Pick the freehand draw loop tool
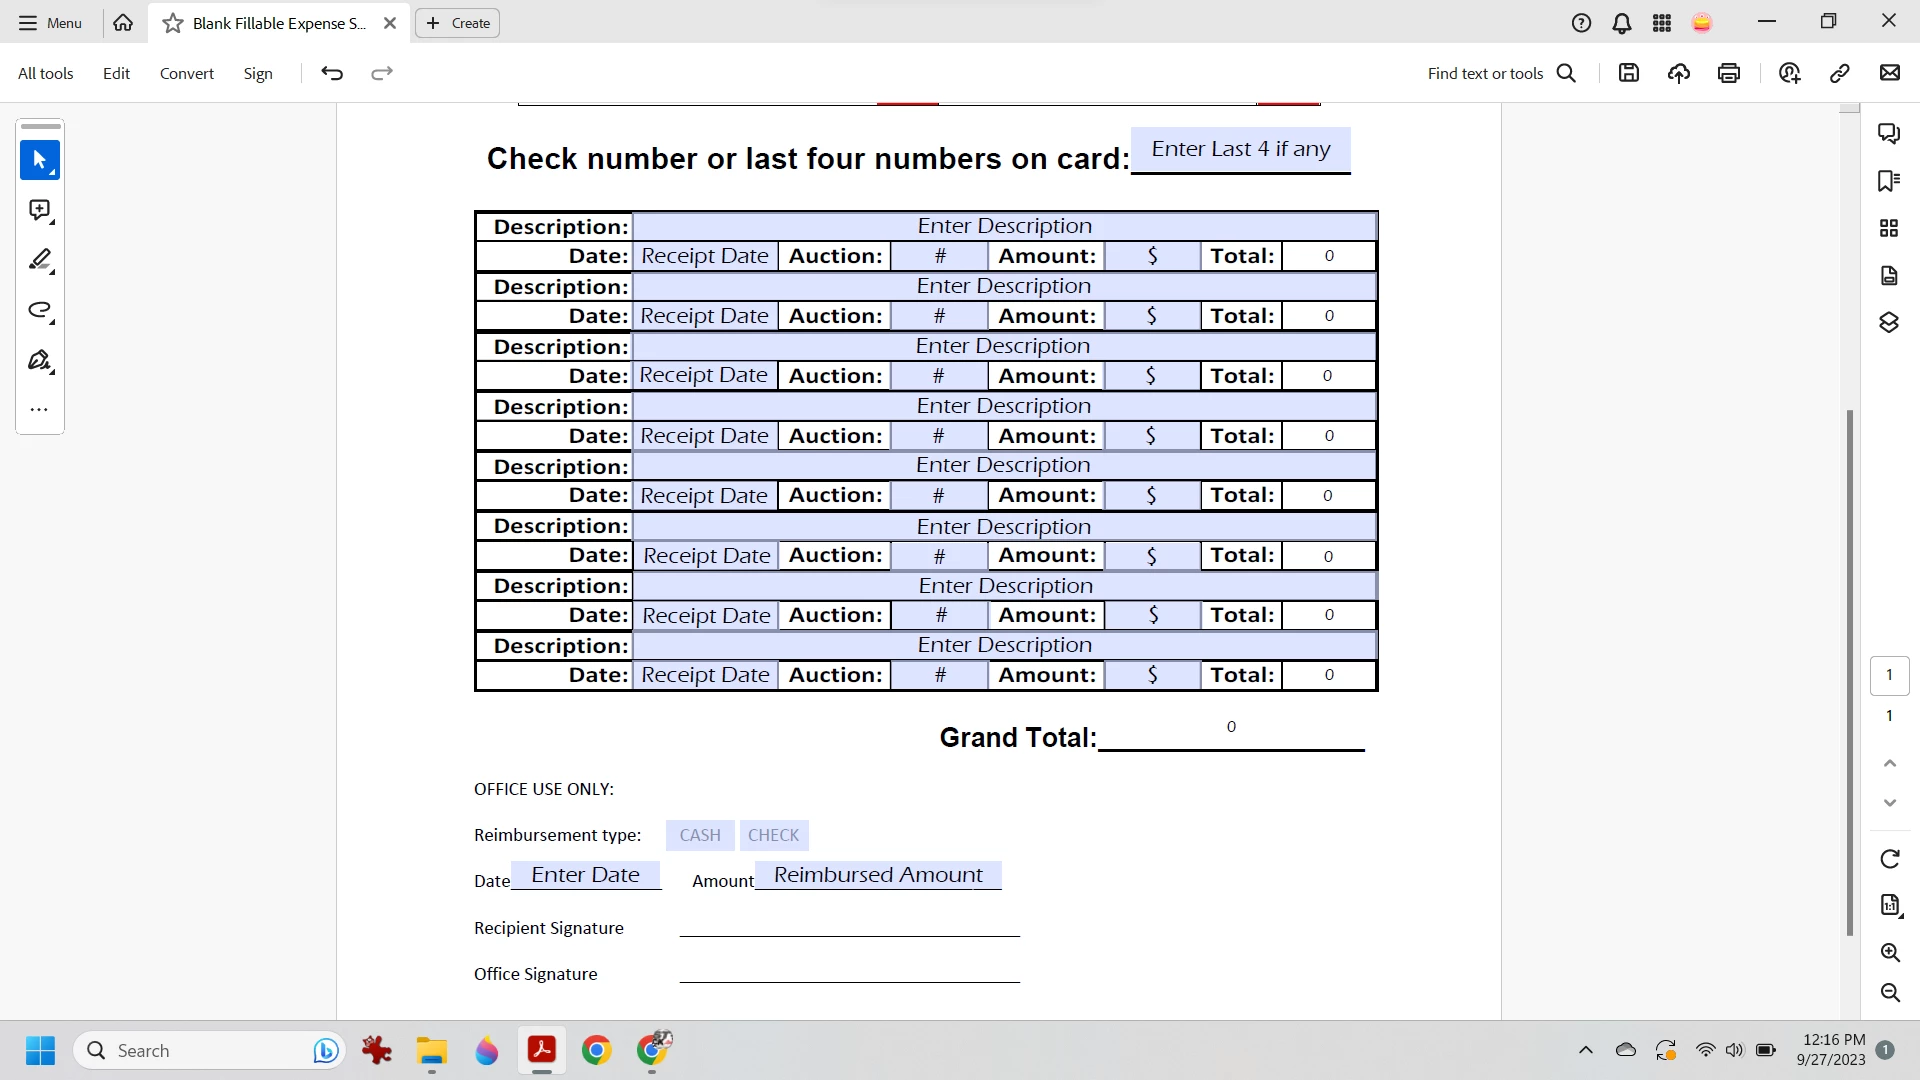This screenshot has width=1920, height=1080. click(x=40, y=310)
